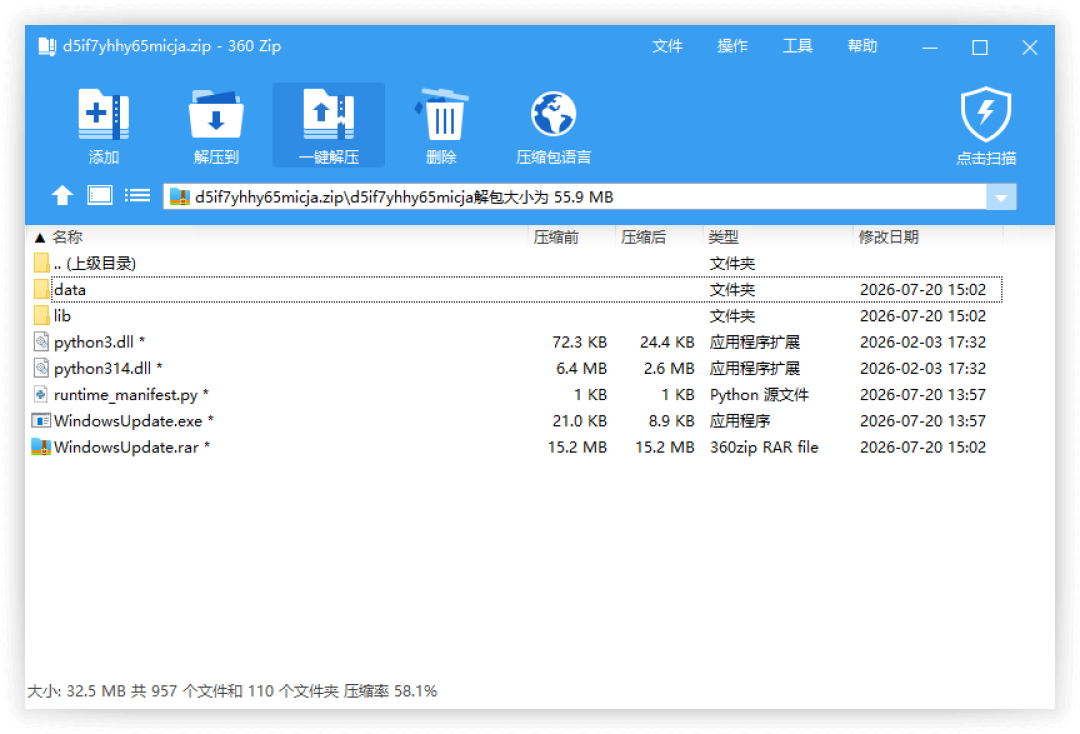
Task: Click the '21.0 KB' size of WindowsUpdate.exe
Action: point(579,421)
